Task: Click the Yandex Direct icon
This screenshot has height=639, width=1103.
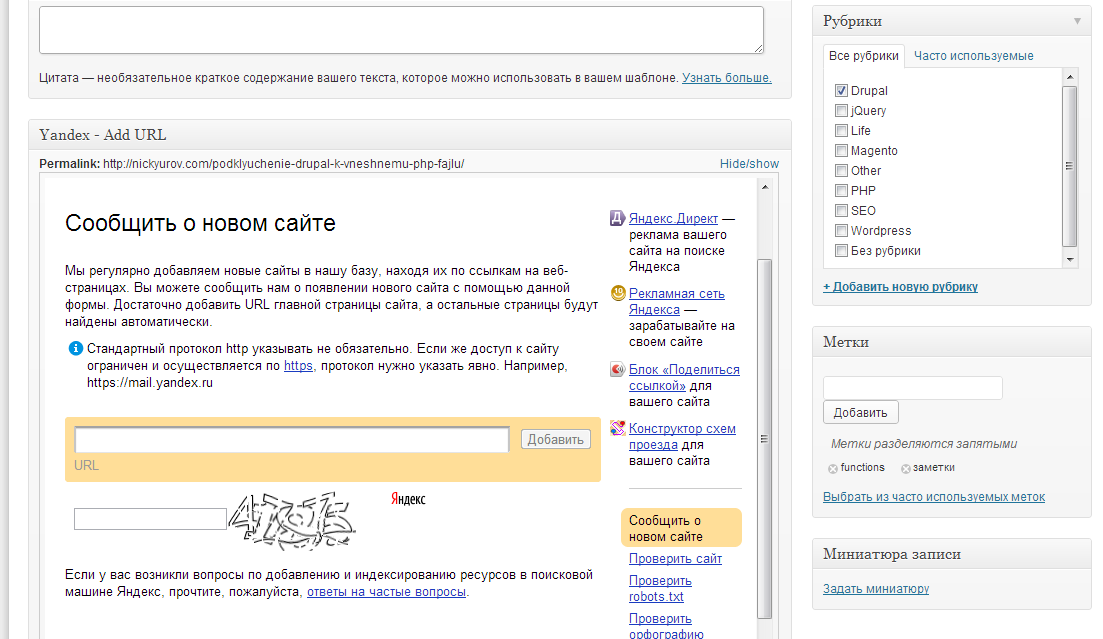Action: [x=617, y=218]
